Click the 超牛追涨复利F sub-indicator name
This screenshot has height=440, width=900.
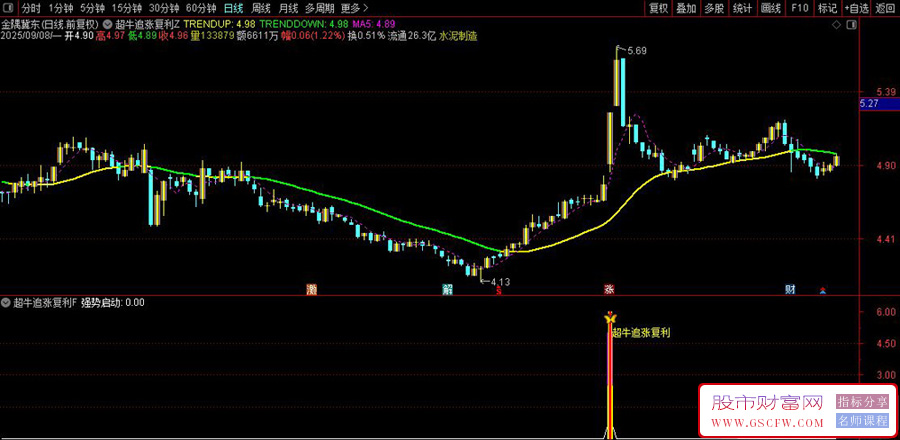pos(45,302)
